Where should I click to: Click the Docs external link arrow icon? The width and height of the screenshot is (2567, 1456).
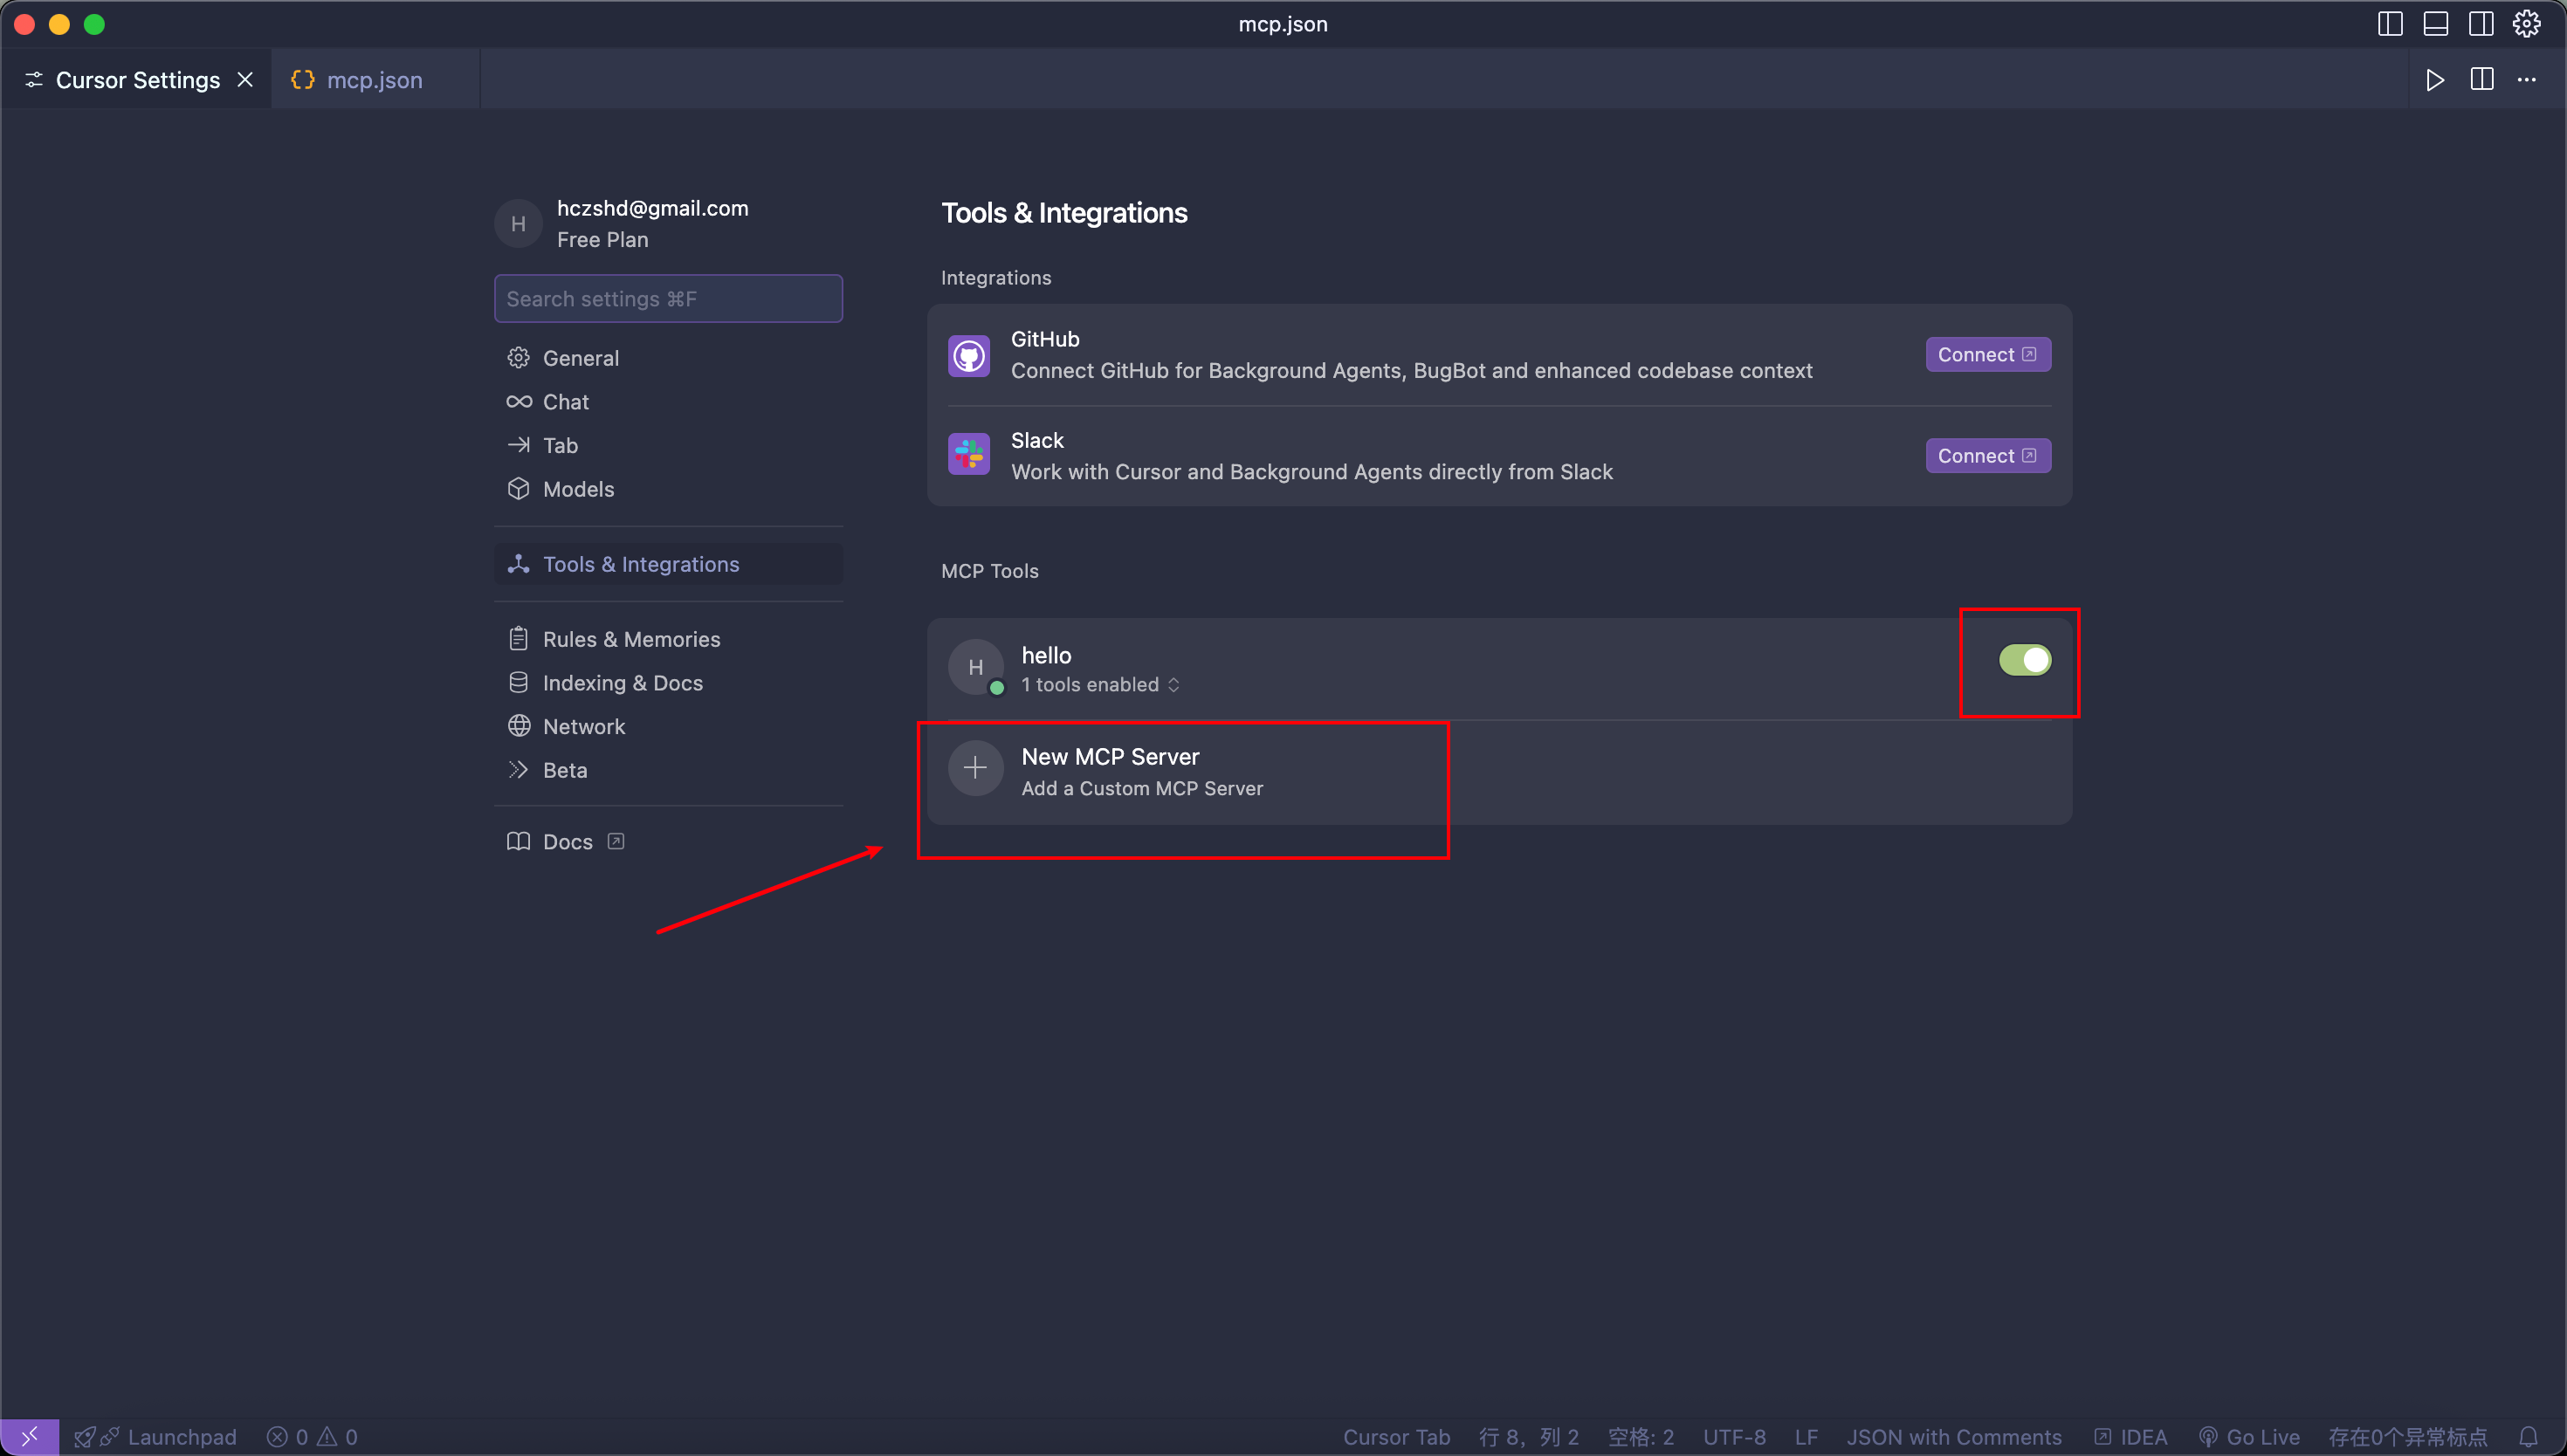[616, 841]
